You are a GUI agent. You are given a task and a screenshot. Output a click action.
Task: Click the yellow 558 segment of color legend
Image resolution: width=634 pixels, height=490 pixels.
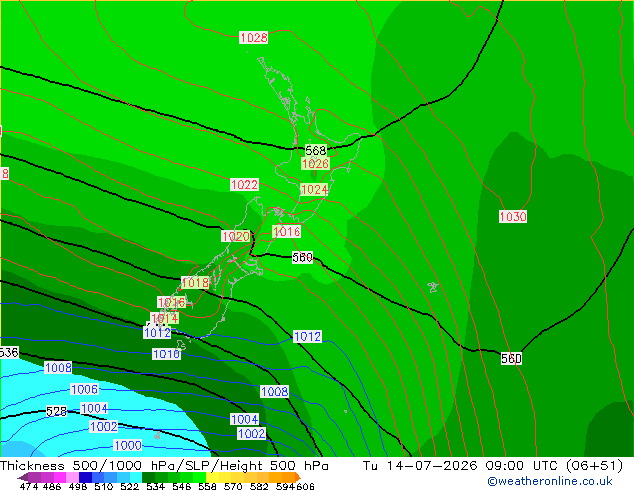click(x=212, y=477)
